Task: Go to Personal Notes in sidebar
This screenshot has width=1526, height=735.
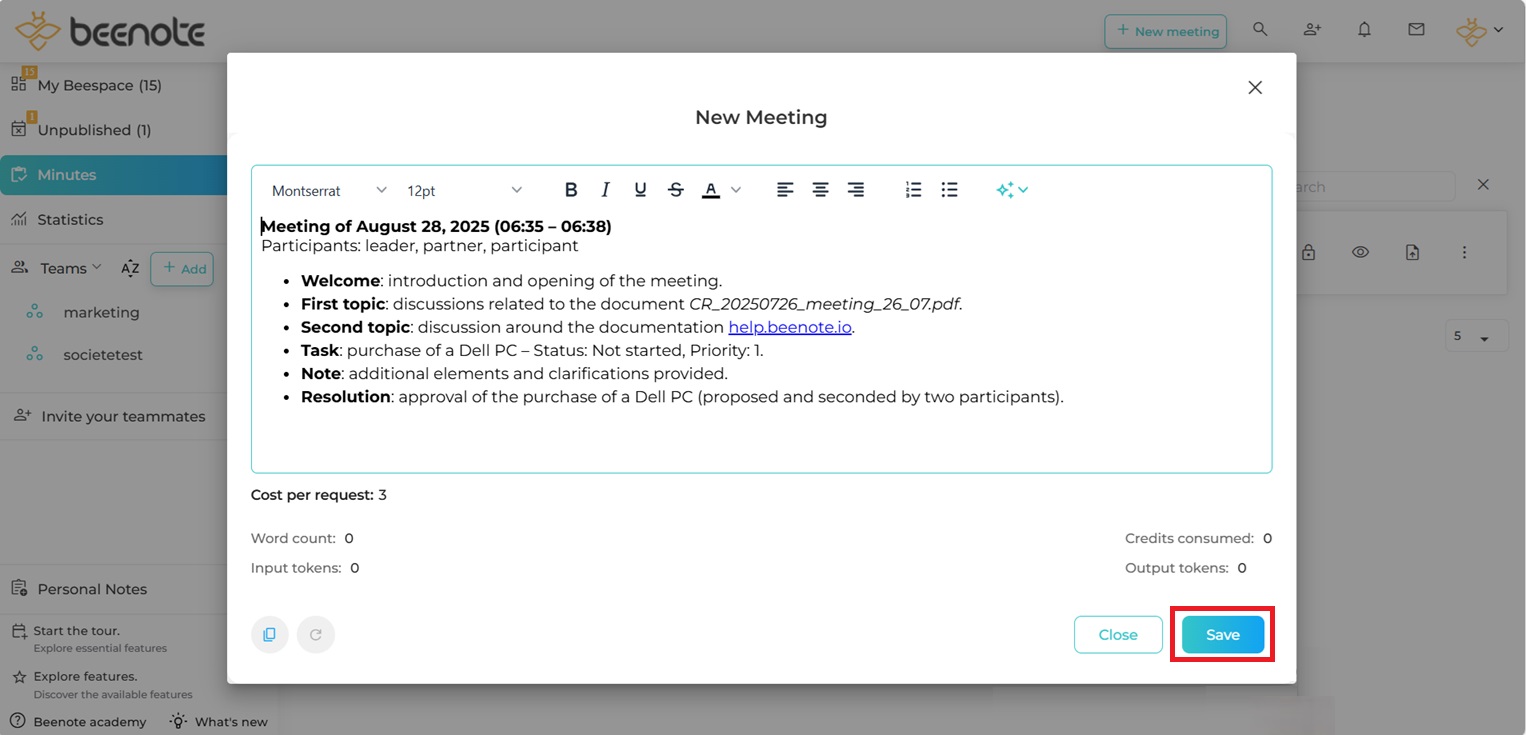Action: (x=92, y=589)
